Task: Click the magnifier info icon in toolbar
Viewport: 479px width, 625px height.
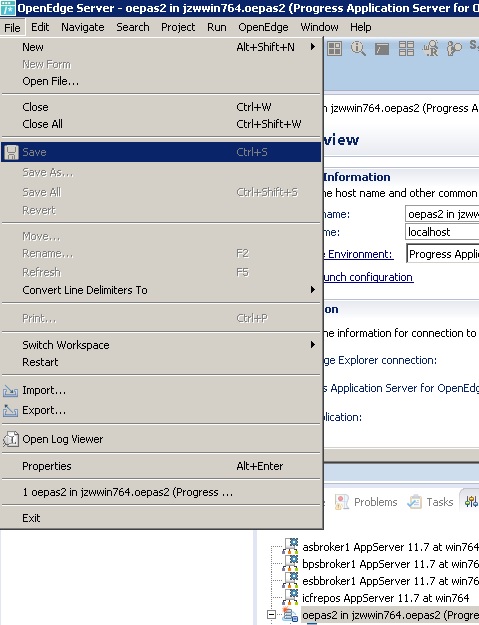Action: (x=358, y=49)
